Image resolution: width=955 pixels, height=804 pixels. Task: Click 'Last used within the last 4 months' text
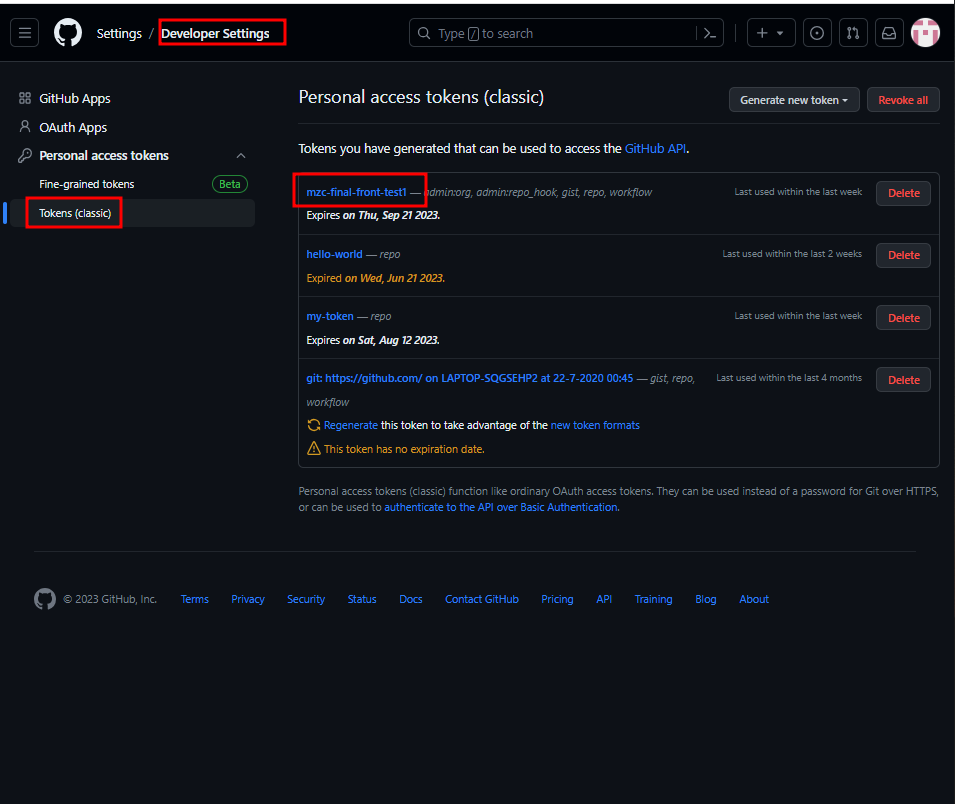click(789, 378)
